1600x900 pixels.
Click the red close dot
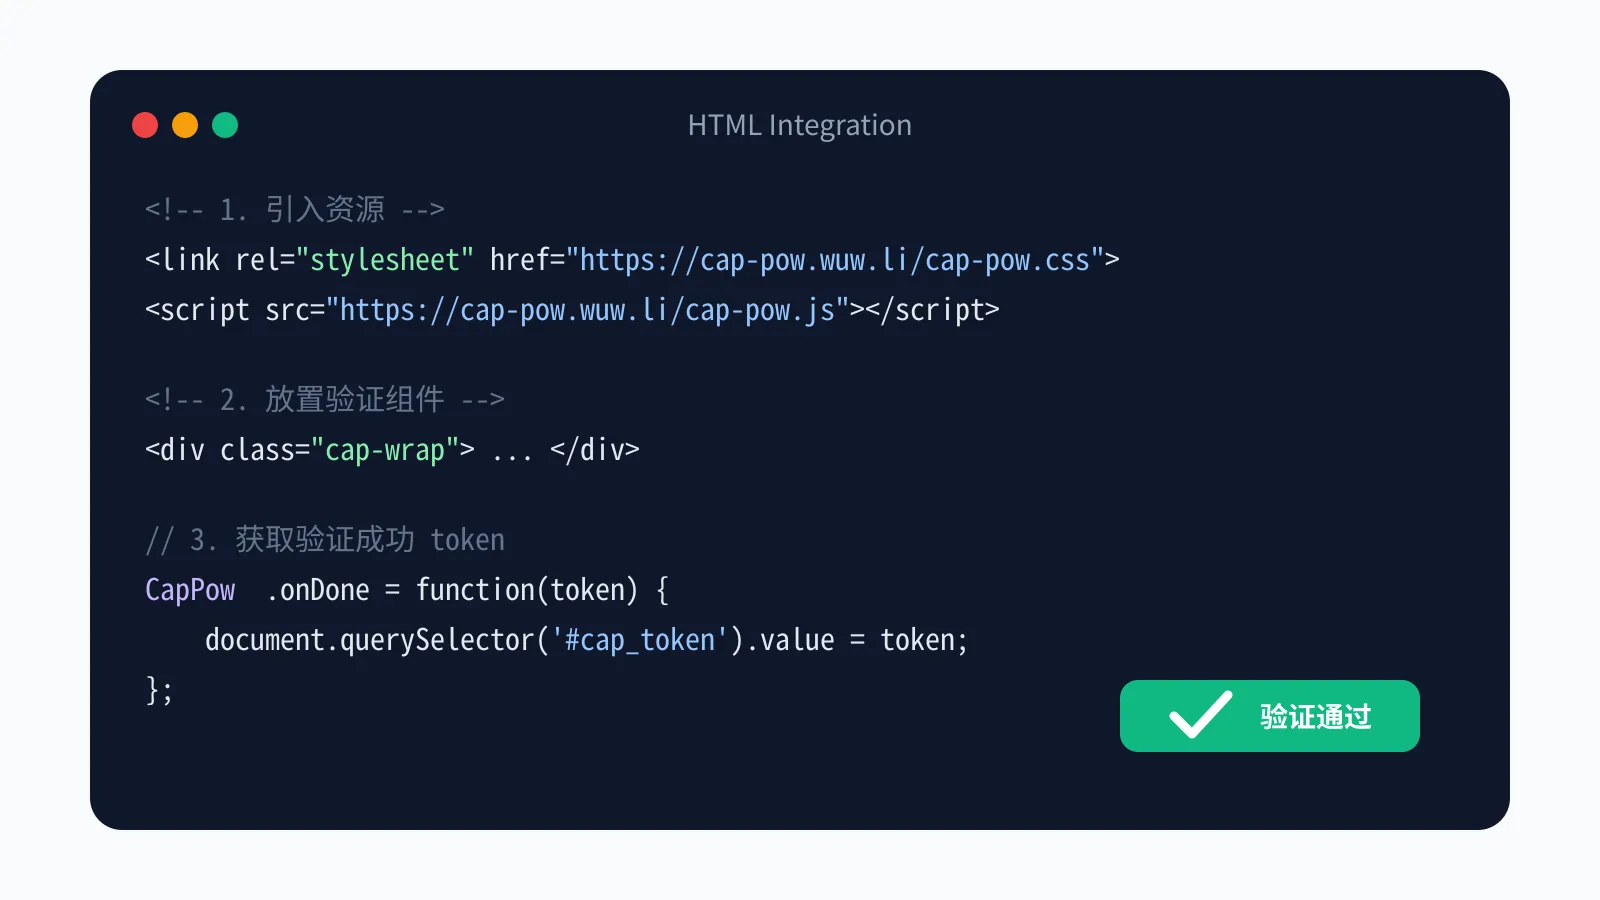click(x=145, y=125)
